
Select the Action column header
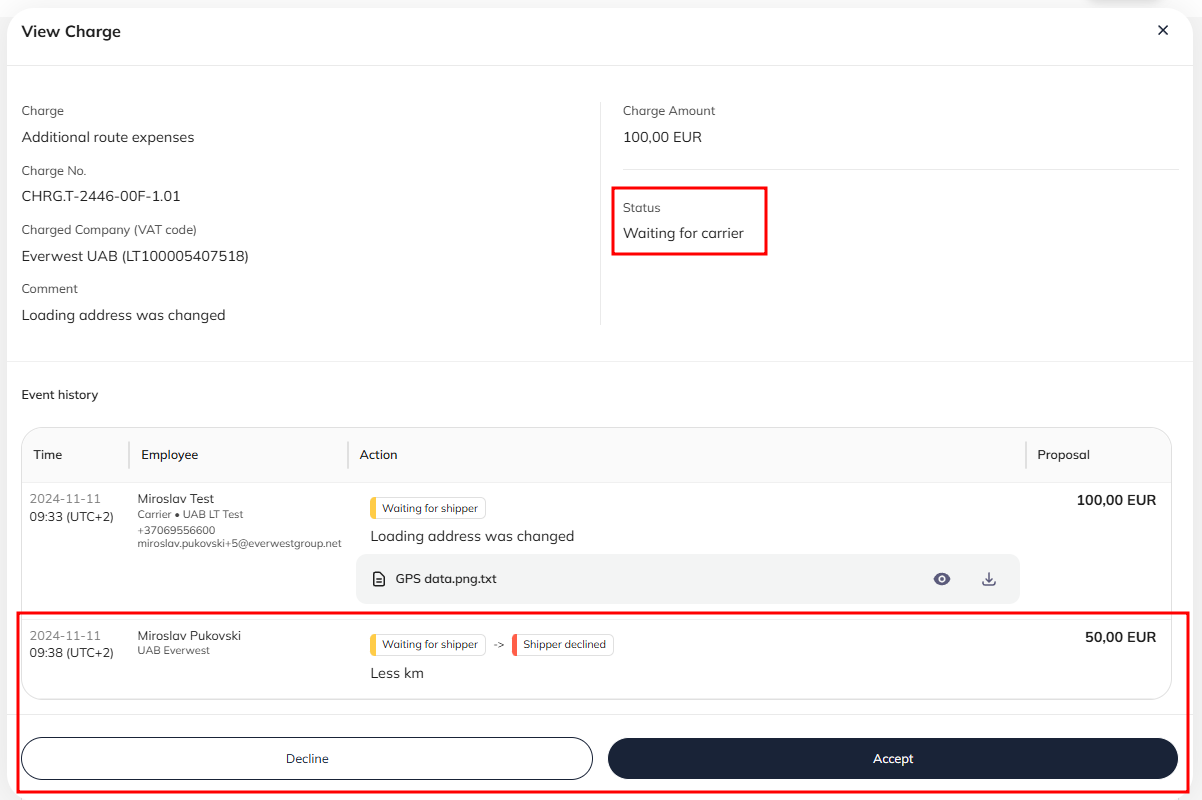379,454
